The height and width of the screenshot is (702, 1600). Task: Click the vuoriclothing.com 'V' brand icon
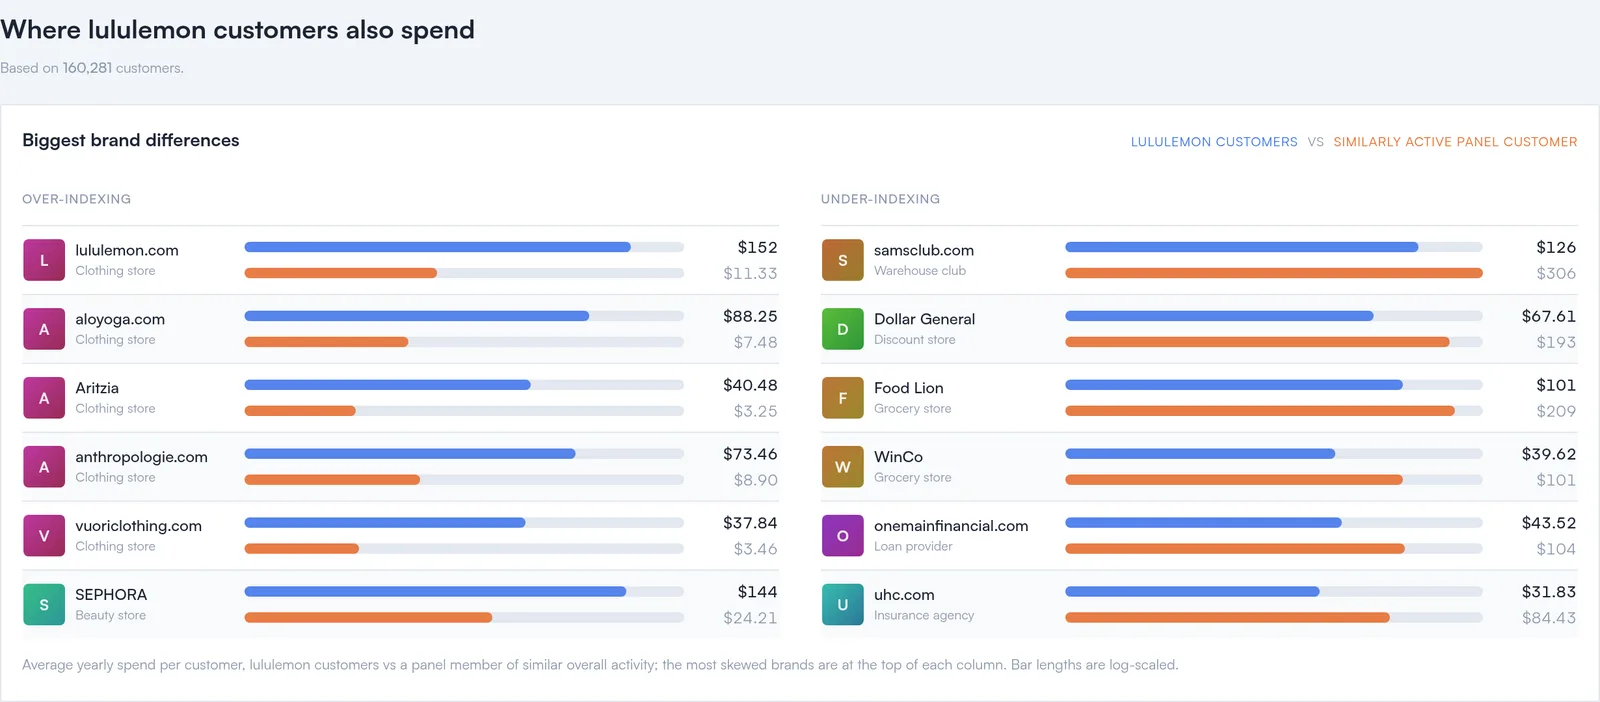click(44, 536)
